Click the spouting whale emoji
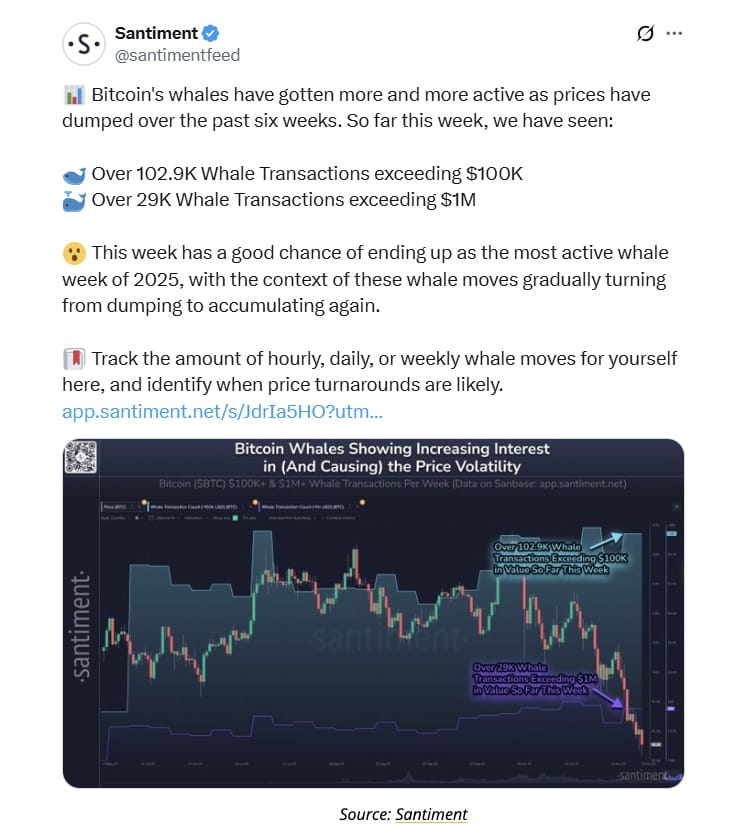Image resolution: width=740 pixels, height=824 pixels. (x=74, y=201)
